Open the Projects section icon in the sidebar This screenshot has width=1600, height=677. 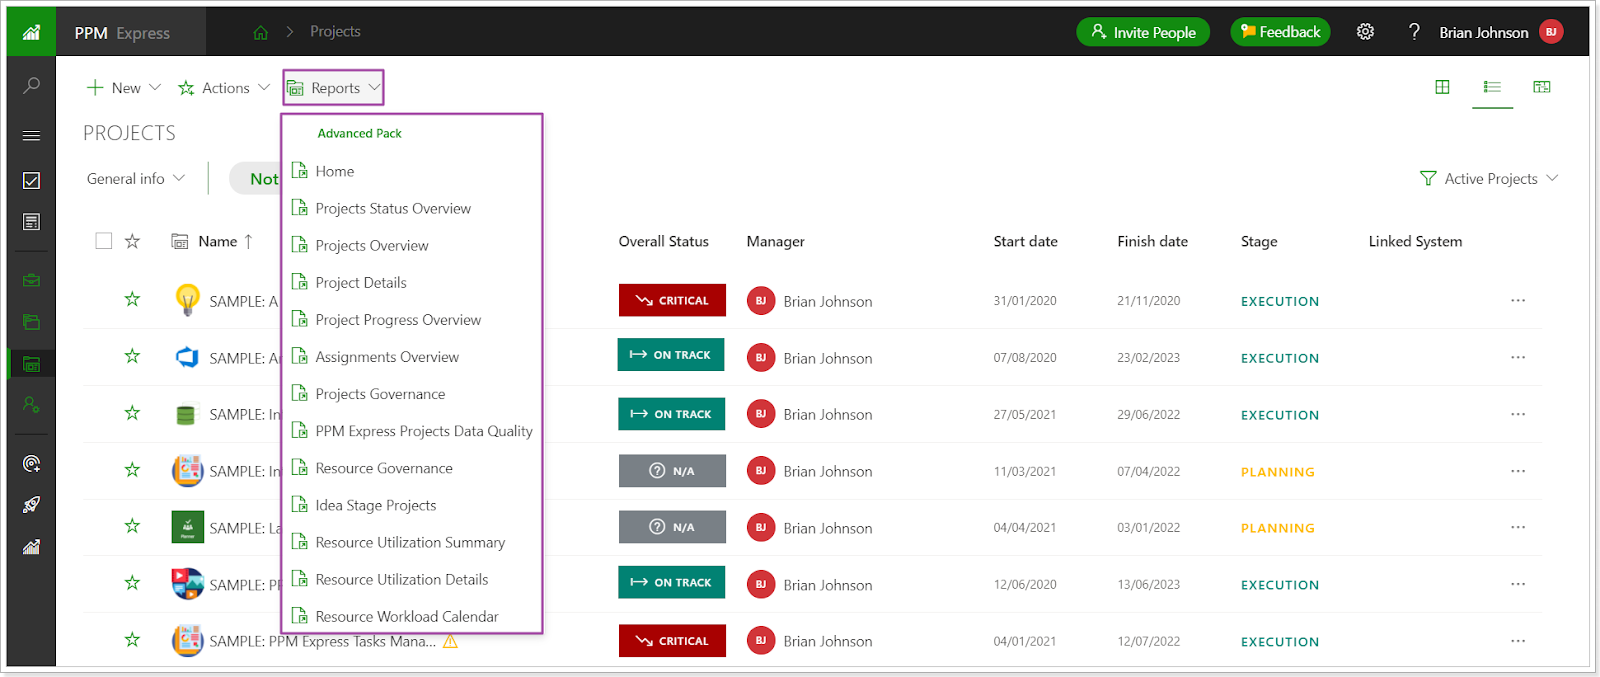(x=31, y=364)
